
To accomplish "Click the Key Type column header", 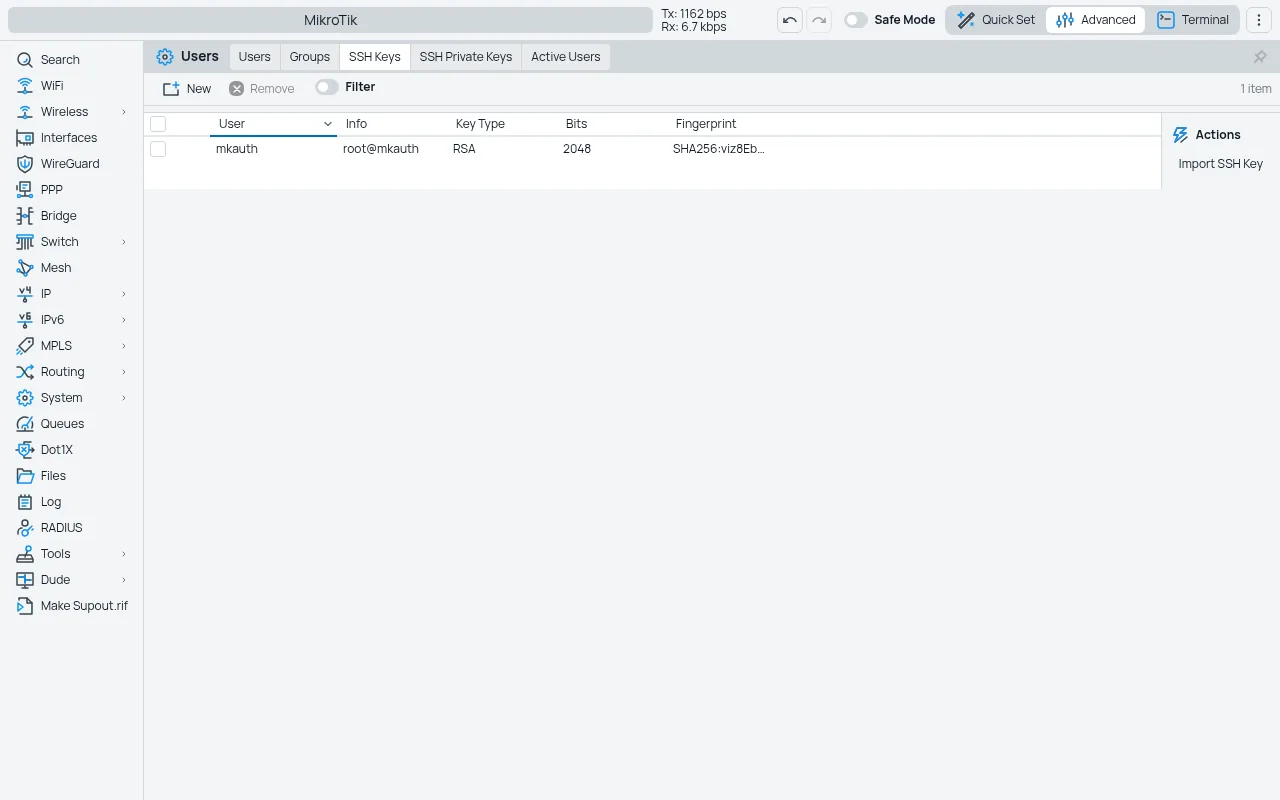I will pyautogui.click(x=480, y=124).
